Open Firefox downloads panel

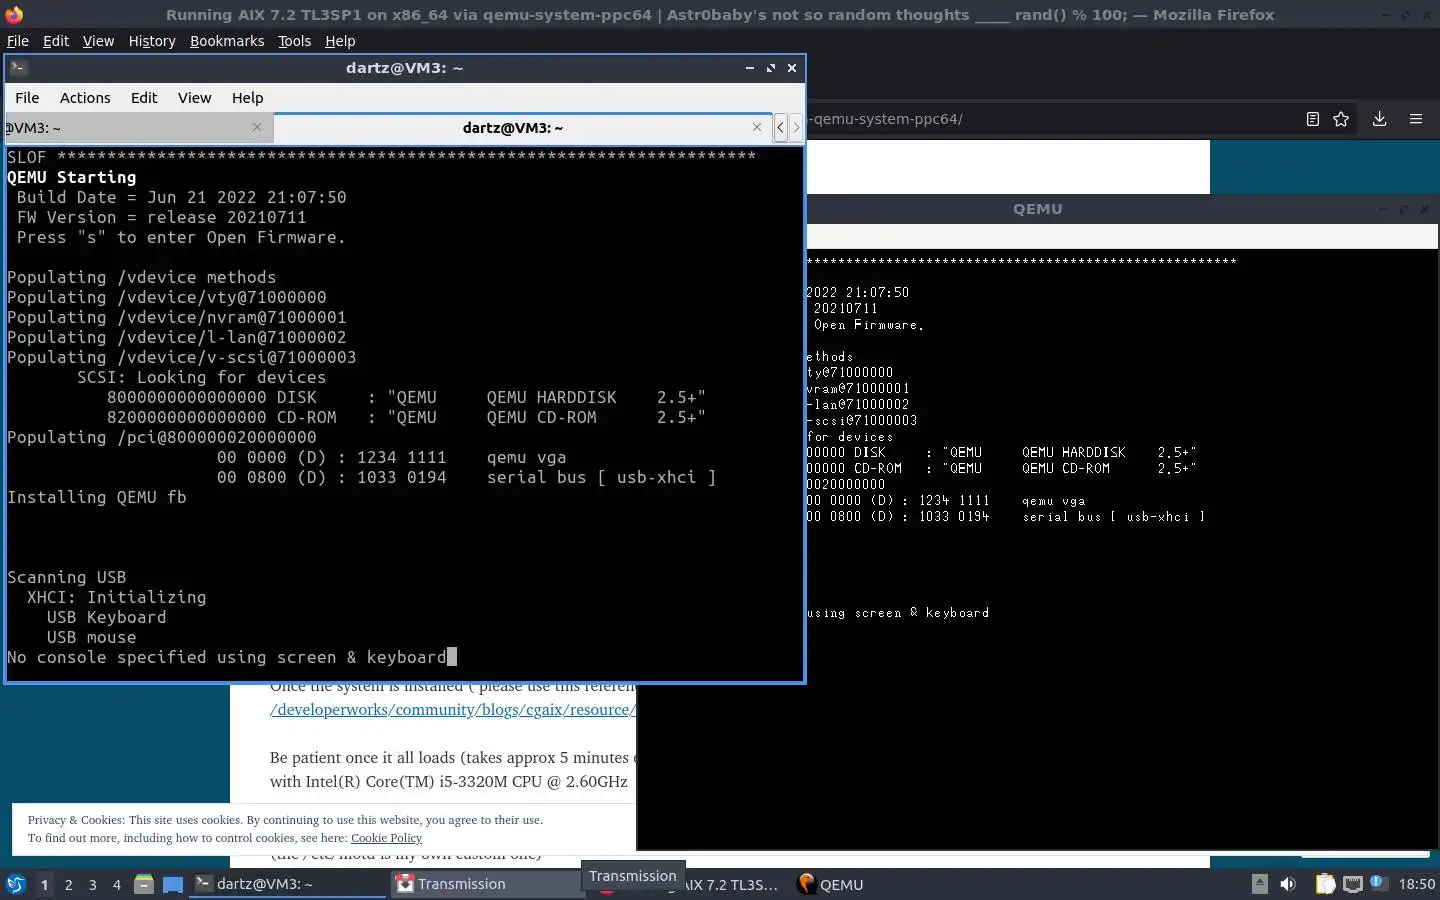(x=1379, y=119)
